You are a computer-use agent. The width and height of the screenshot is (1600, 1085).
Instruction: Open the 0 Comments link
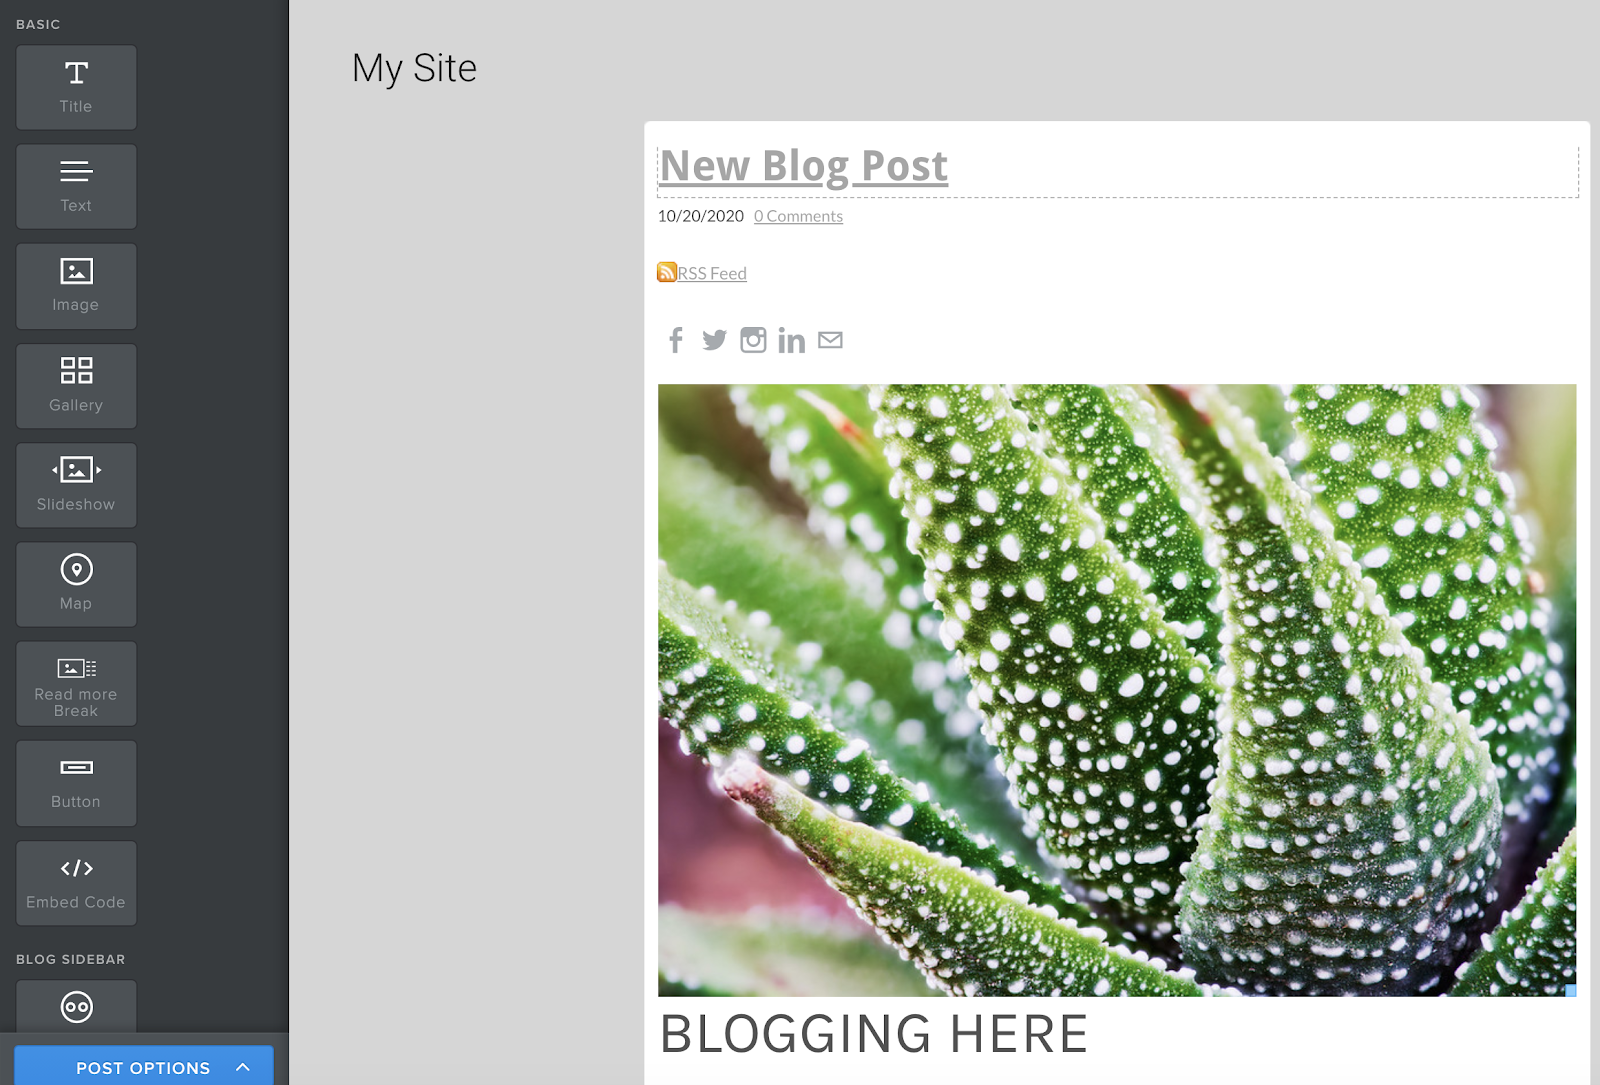(x=798, y=216)
